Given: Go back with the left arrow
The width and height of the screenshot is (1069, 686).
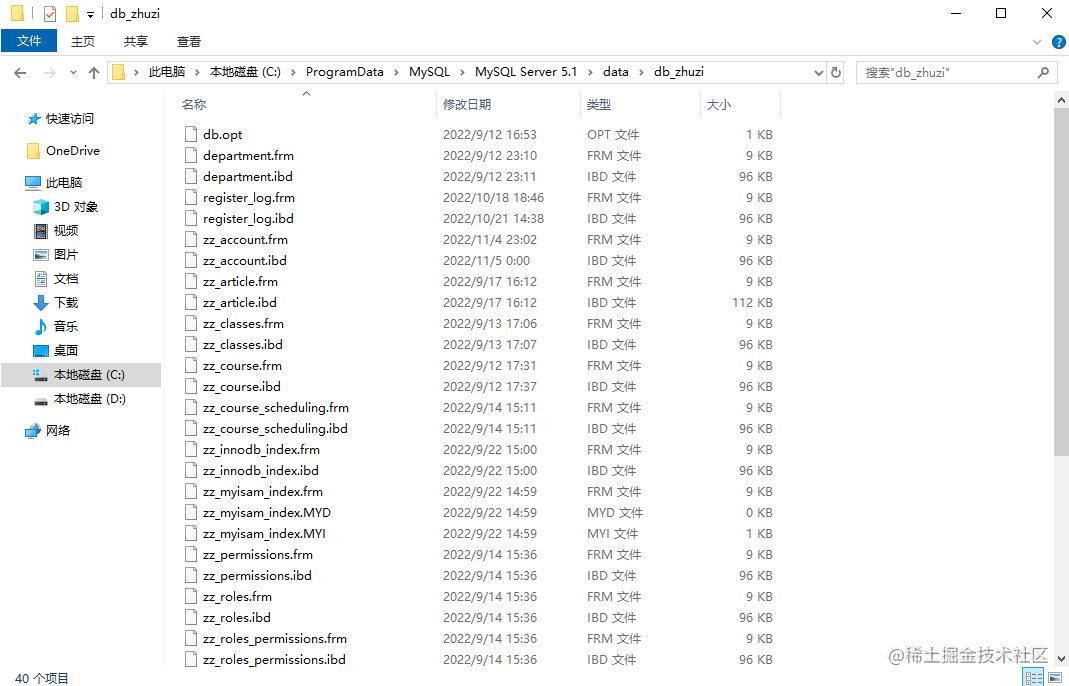Looking at the screenshot, I should 20,72.
